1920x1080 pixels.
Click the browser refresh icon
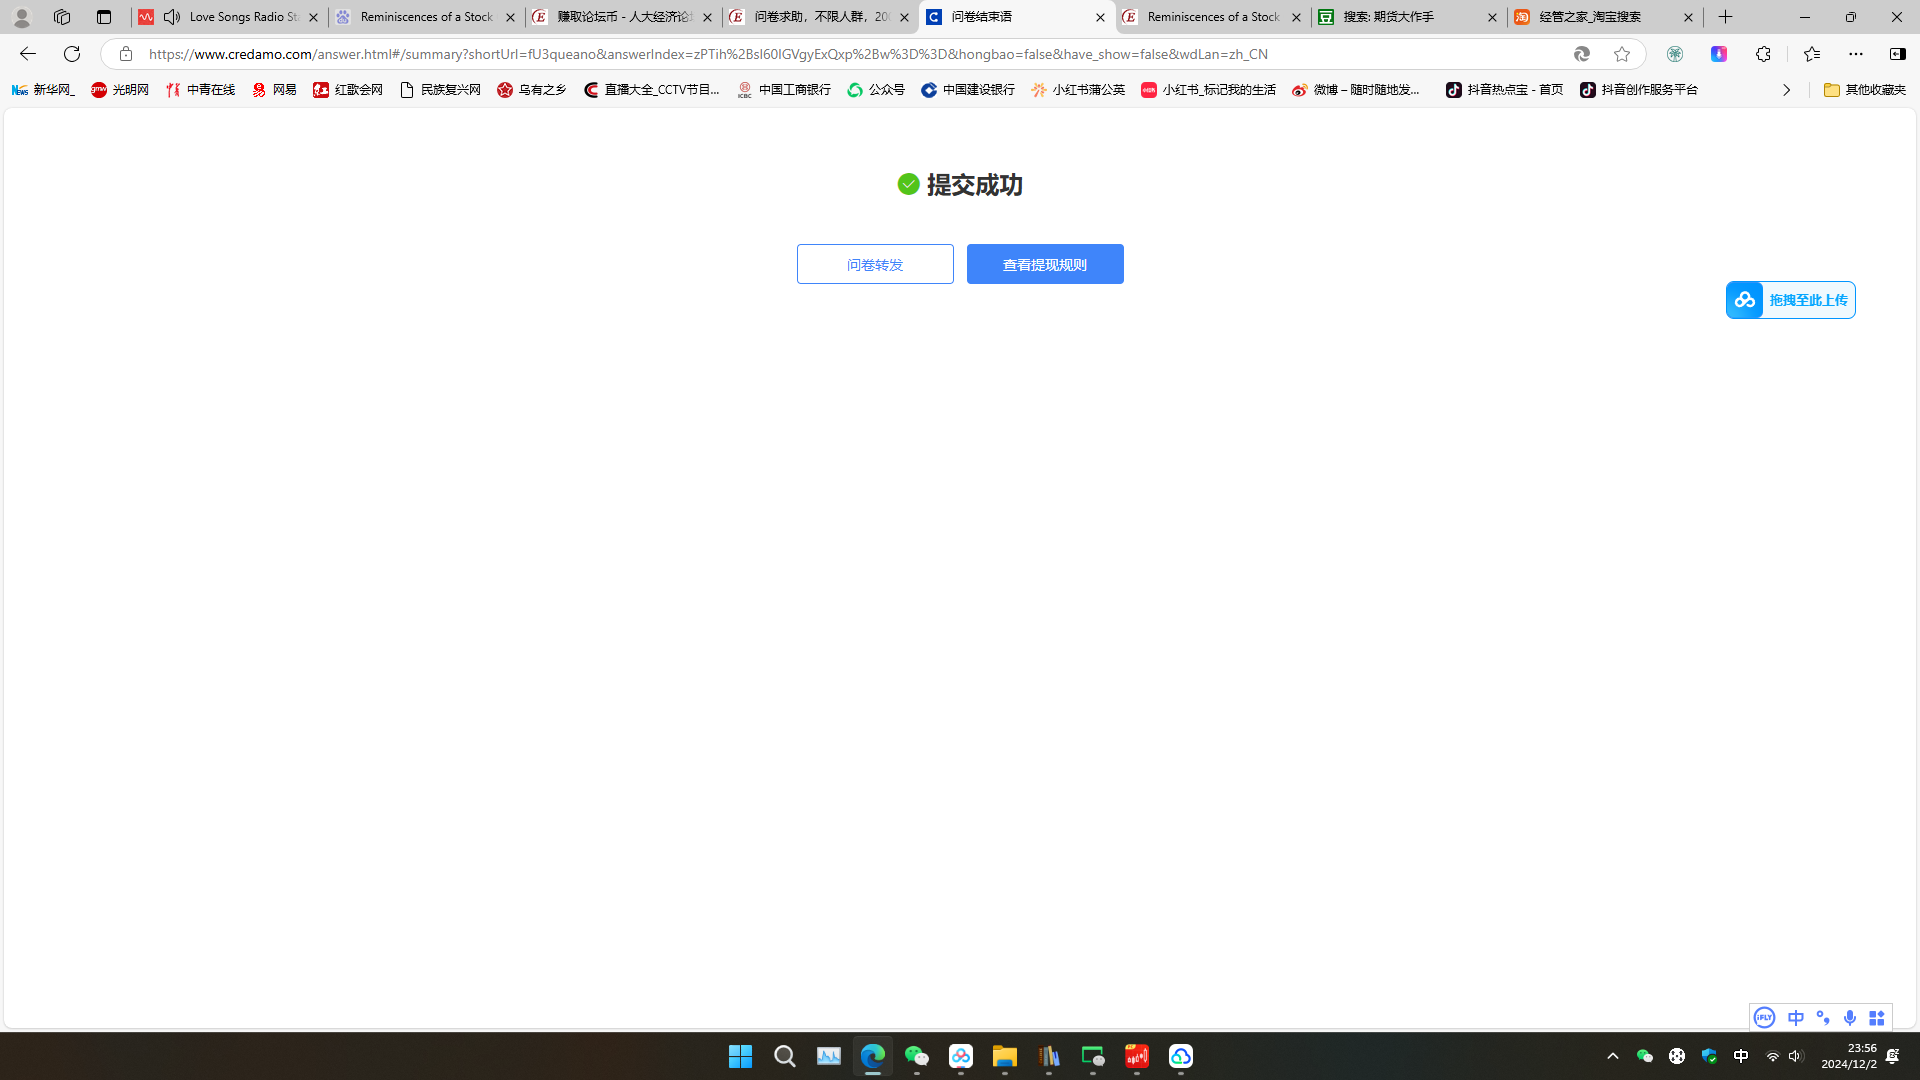(72, 54)
